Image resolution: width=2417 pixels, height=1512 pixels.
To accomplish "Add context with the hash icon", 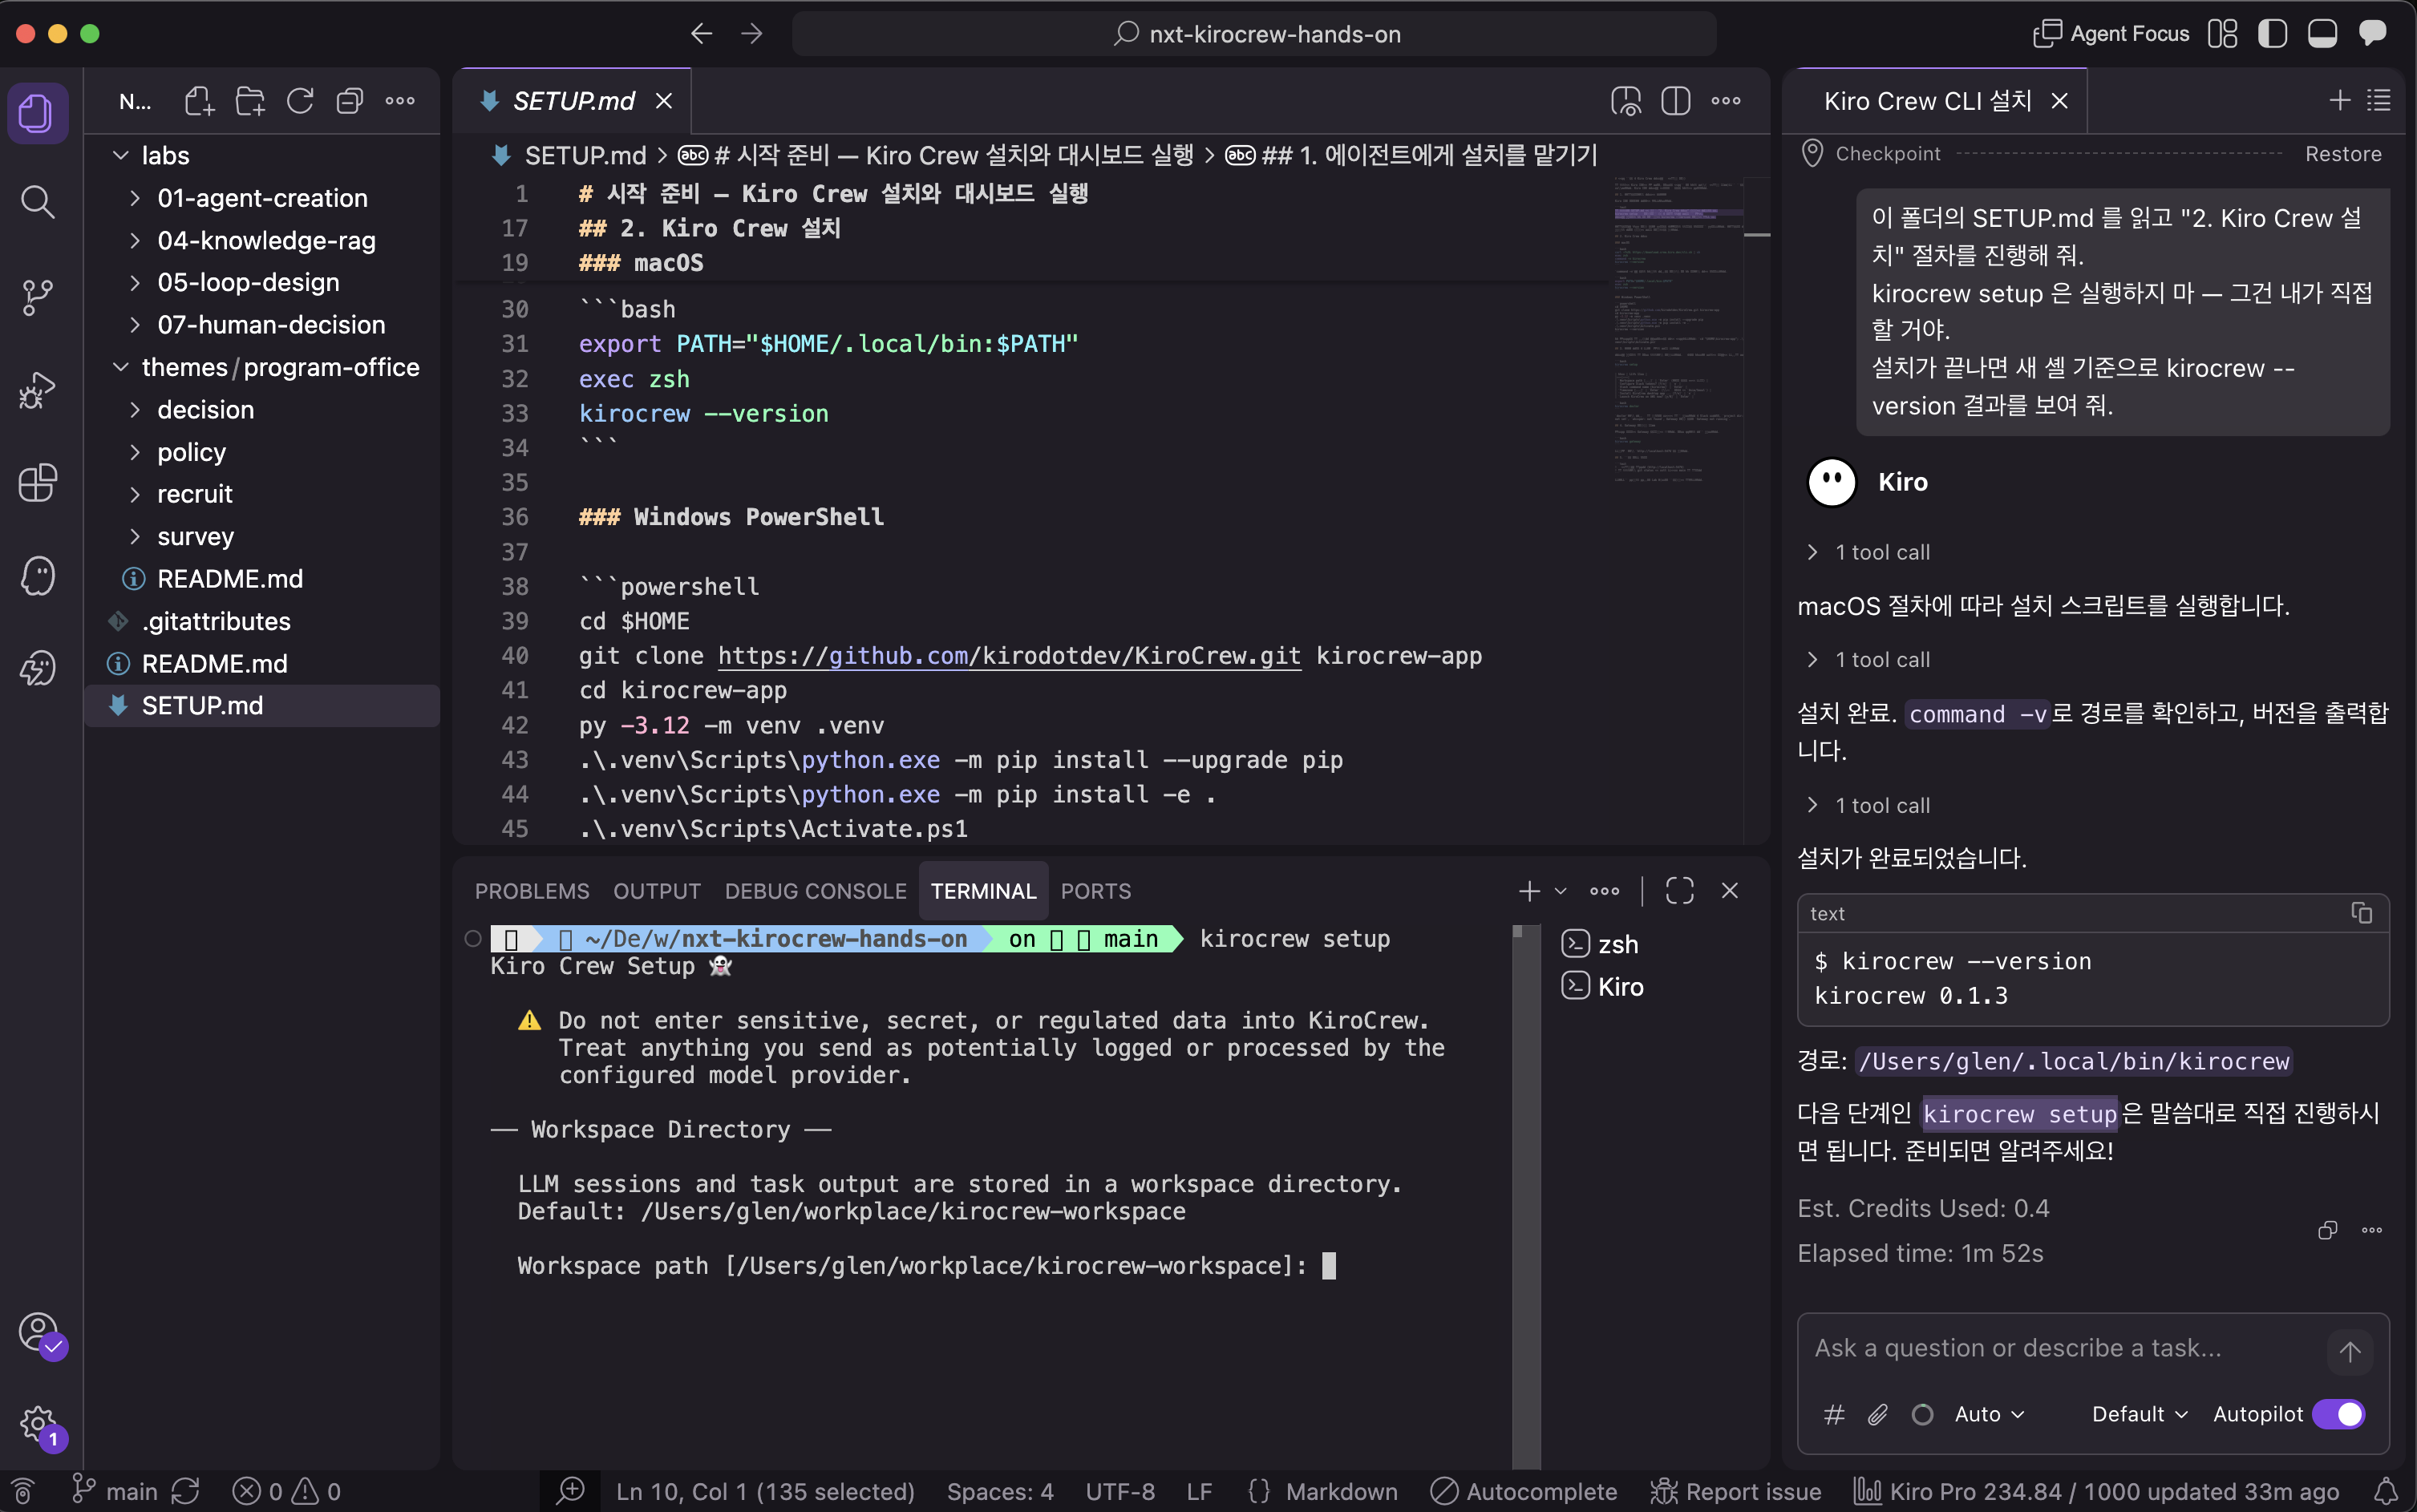I will [1834, 1414].
